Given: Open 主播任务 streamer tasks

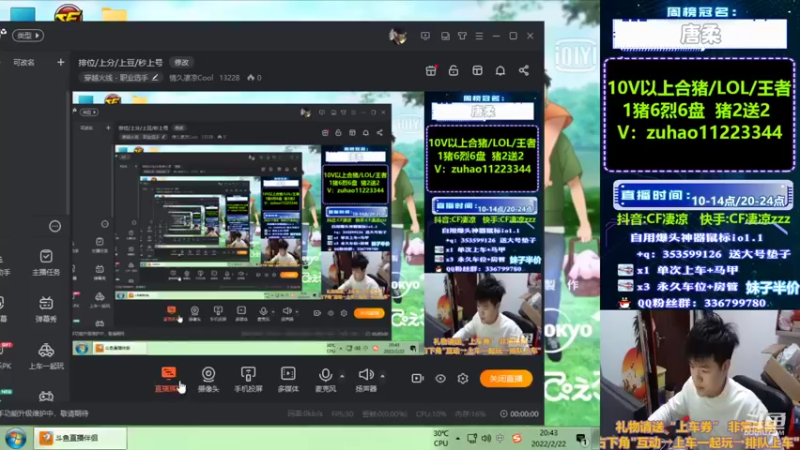Looking at the screenshot, I should (x=46, y=262).
